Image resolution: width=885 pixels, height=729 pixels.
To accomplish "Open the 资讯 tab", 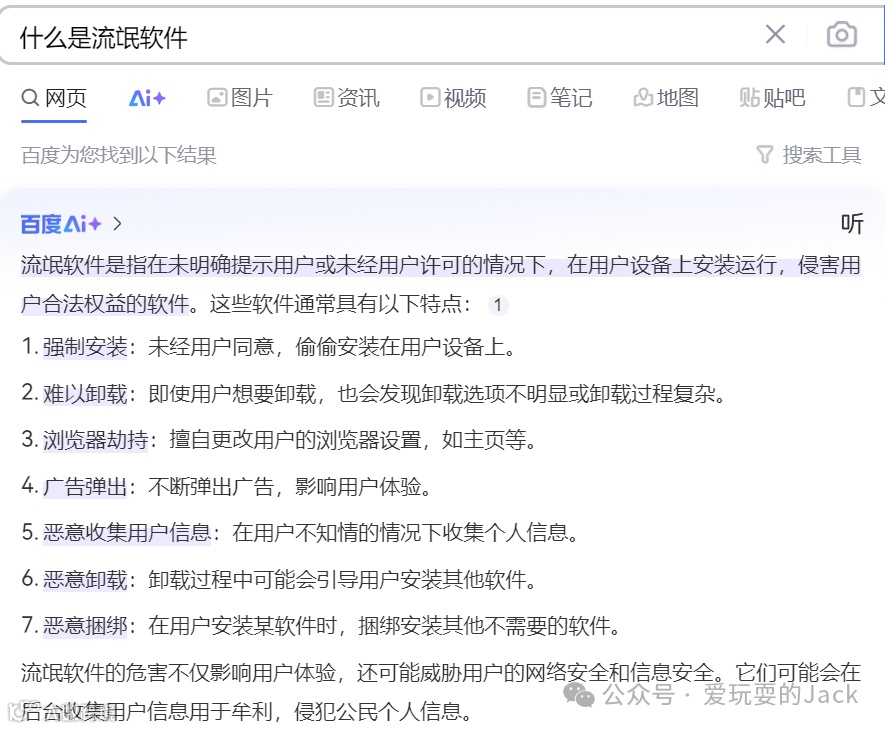I will (347, 98).
